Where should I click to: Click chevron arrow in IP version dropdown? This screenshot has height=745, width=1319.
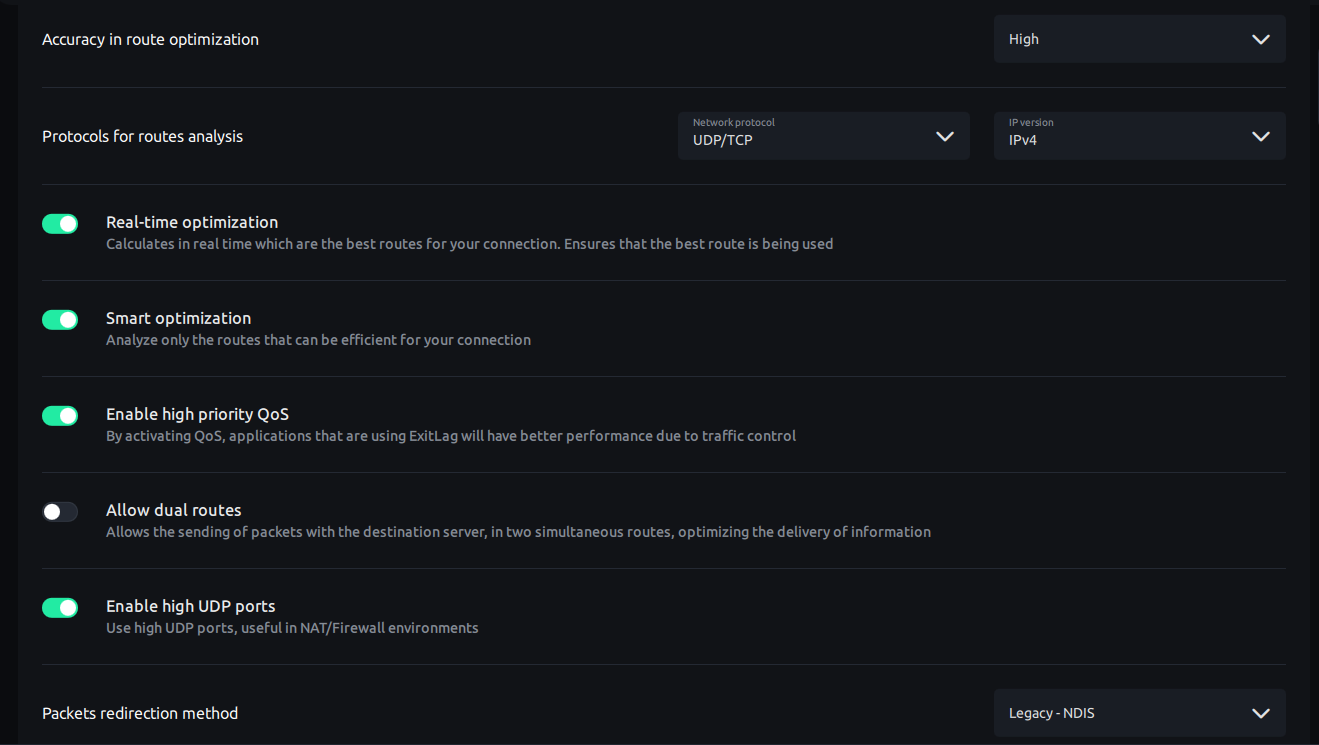(x=1260, y=137)
